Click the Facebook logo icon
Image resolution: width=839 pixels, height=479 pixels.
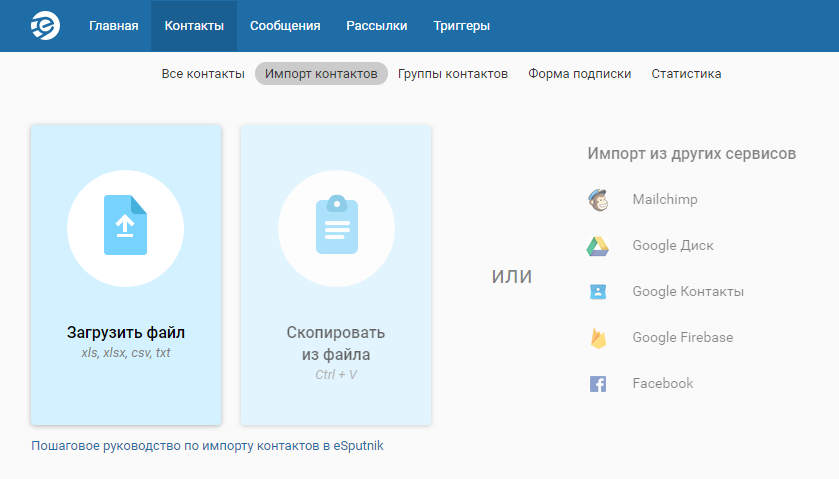(x=598, y=384)
